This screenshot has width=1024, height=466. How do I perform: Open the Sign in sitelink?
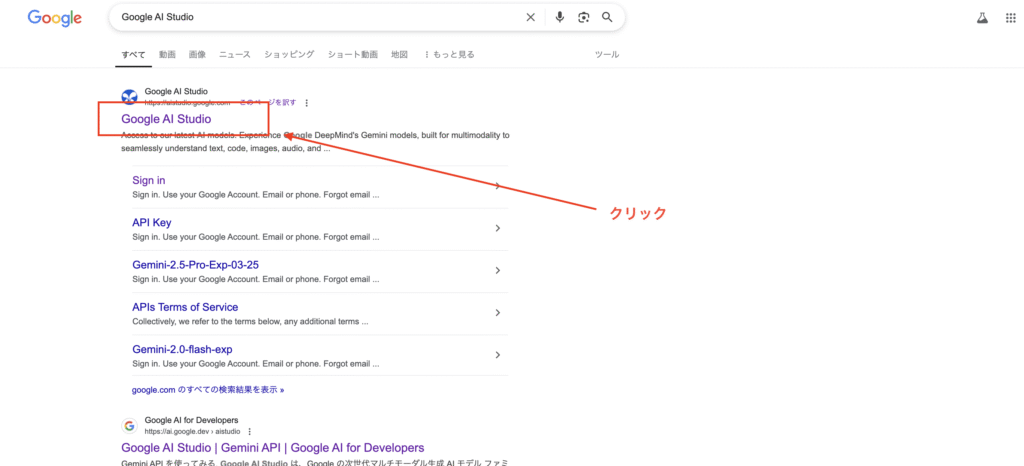coord(149,180)
